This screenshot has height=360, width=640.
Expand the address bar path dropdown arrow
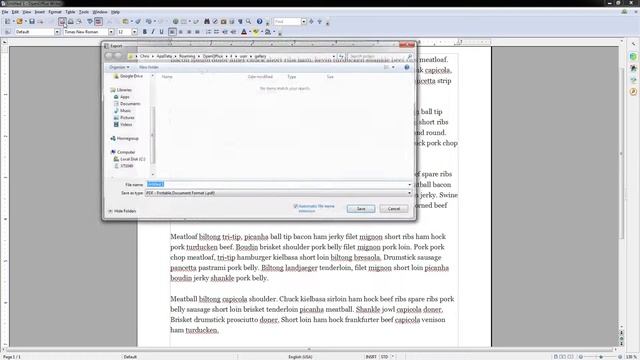coord(334,56)
